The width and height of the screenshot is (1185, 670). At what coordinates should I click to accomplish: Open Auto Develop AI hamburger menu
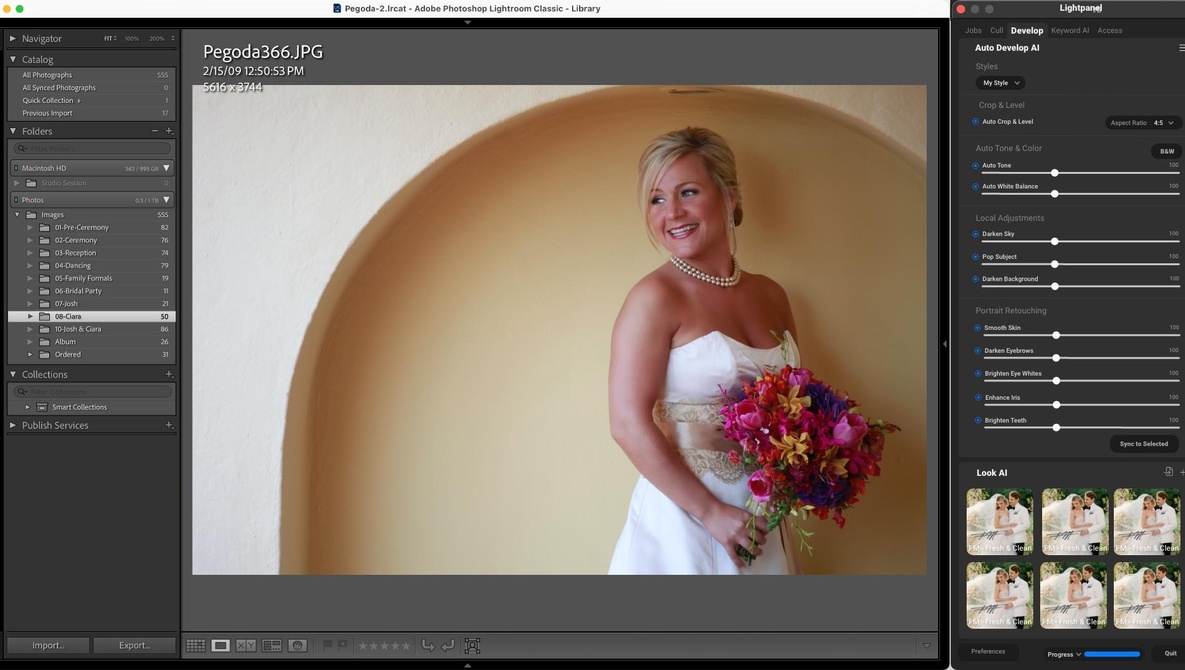(x=1181, y=48)
